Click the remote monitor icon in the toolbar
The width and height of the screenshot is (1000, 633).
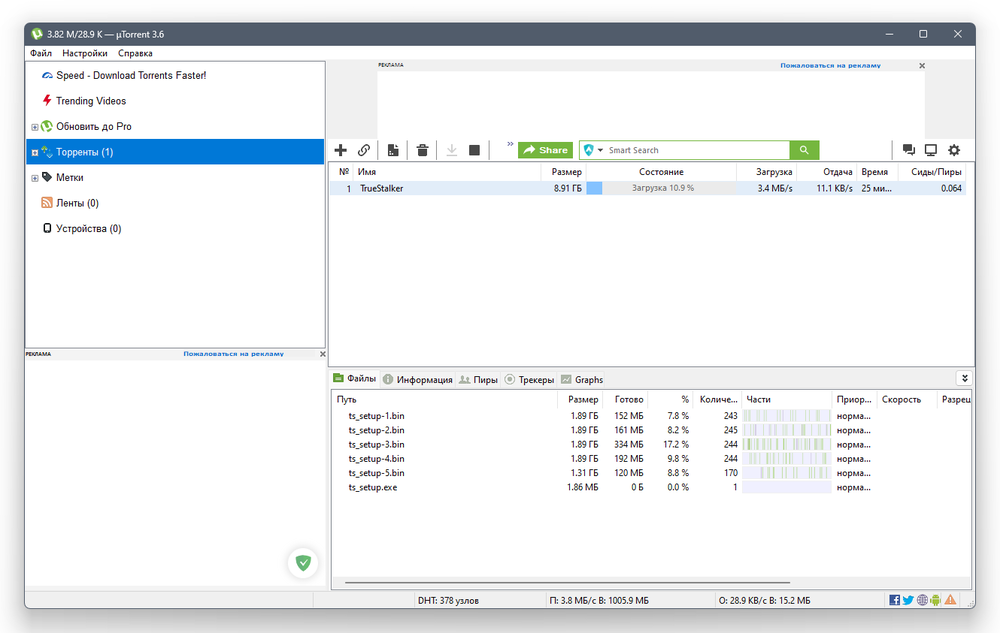pyautogui.click(x=931, y=150)
